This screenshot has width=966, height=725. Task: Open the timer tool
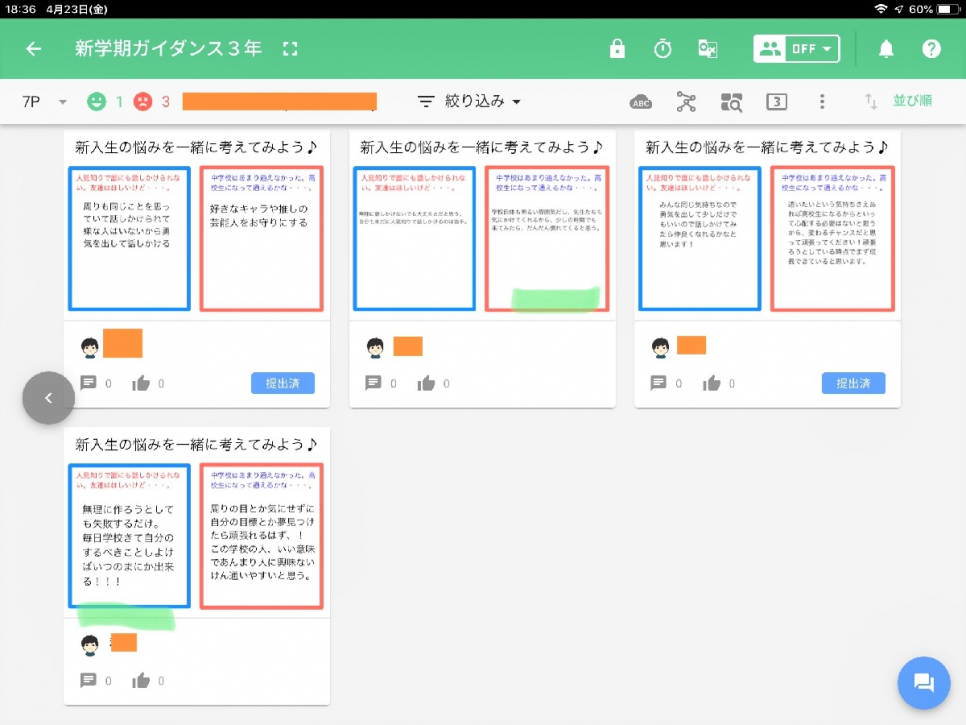tap(662, 49)
